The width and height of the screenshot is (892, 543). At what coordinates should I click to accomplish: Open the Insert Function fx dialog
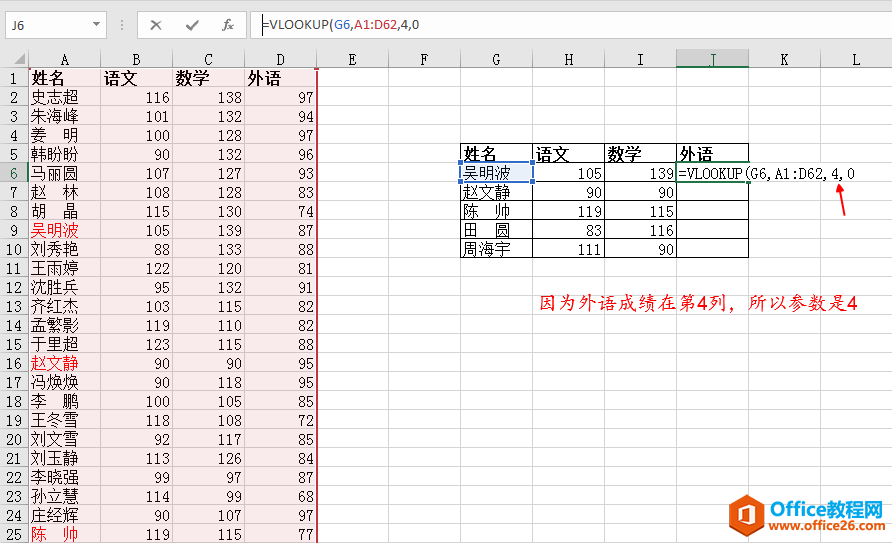coord(228,25)
